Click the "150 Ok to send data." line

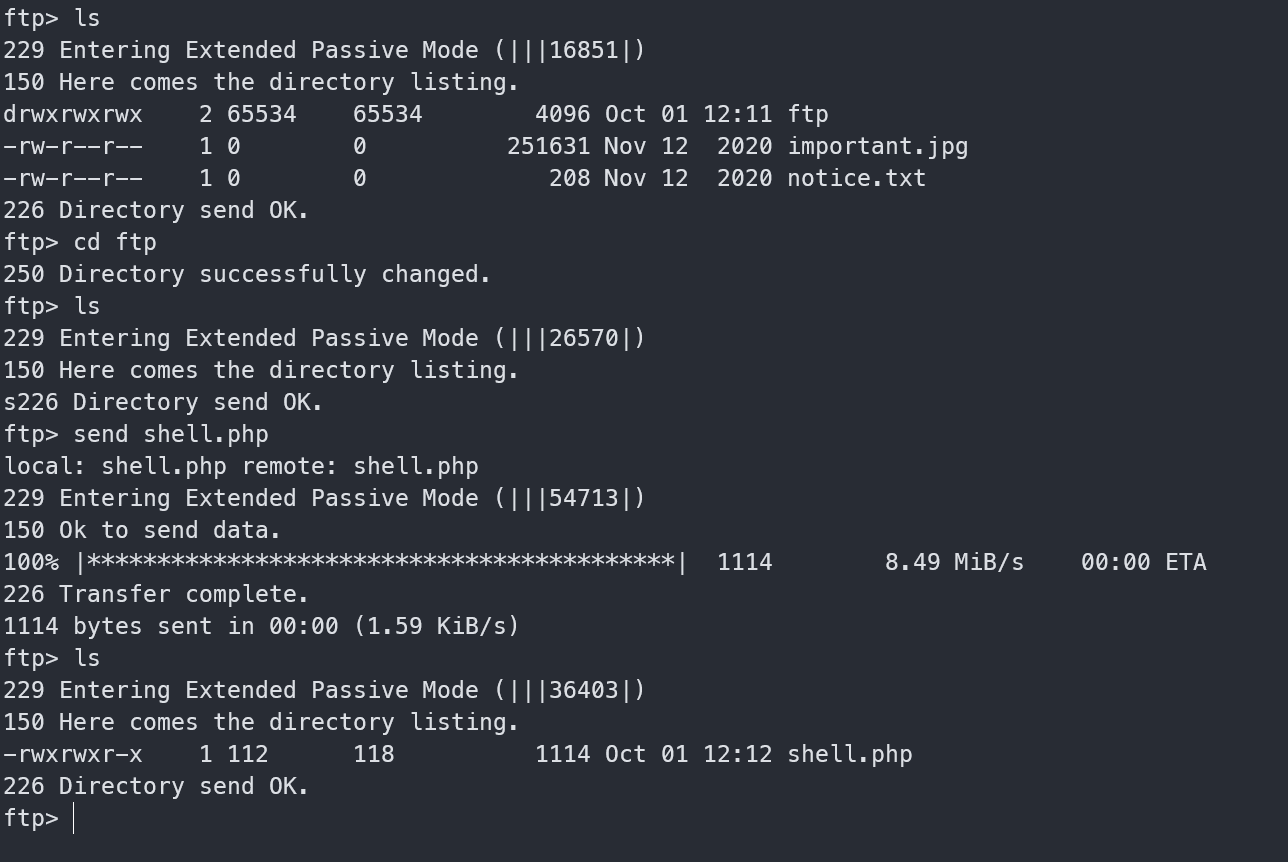(x=142, y=530)
